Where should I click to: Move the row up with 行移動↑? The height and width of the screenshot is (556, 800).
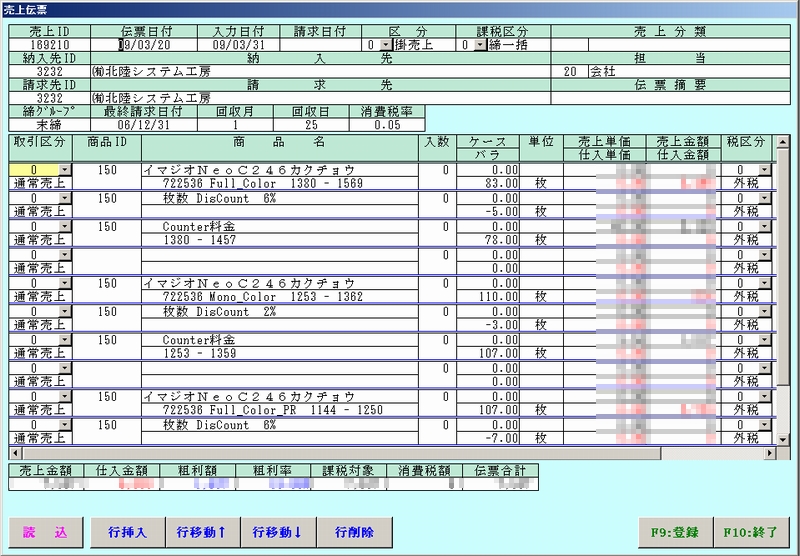(202, 532)
